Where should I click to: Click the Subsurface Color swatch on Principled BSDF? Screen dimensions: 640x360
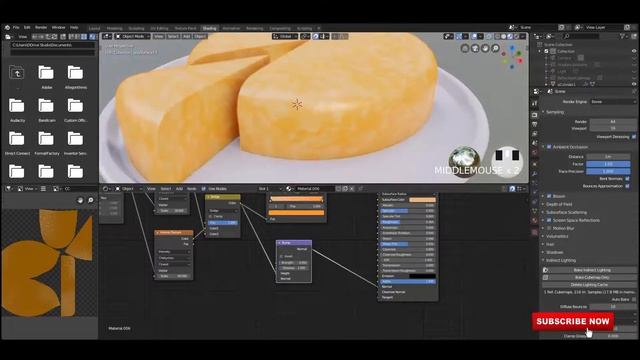422,200
